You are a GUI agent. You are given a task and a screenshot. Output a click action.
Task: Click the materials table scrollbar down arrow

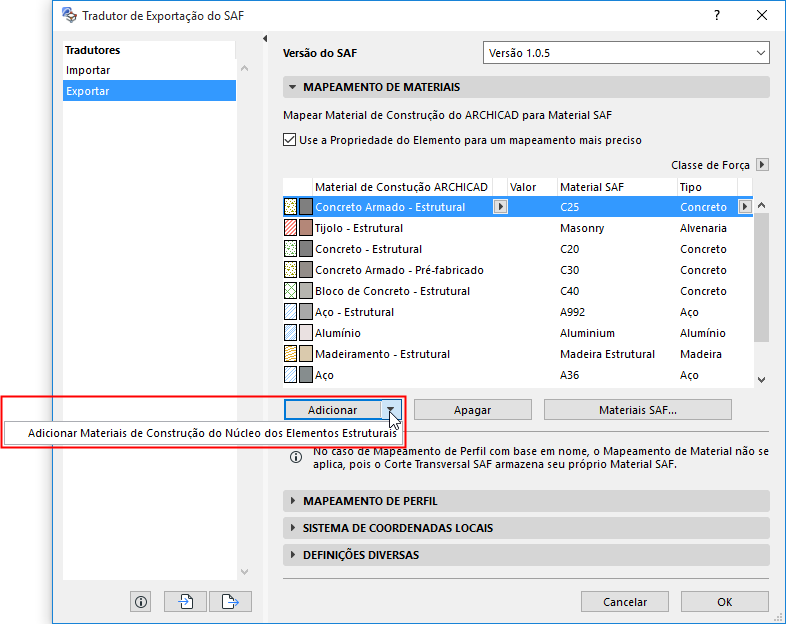[761, 380]
